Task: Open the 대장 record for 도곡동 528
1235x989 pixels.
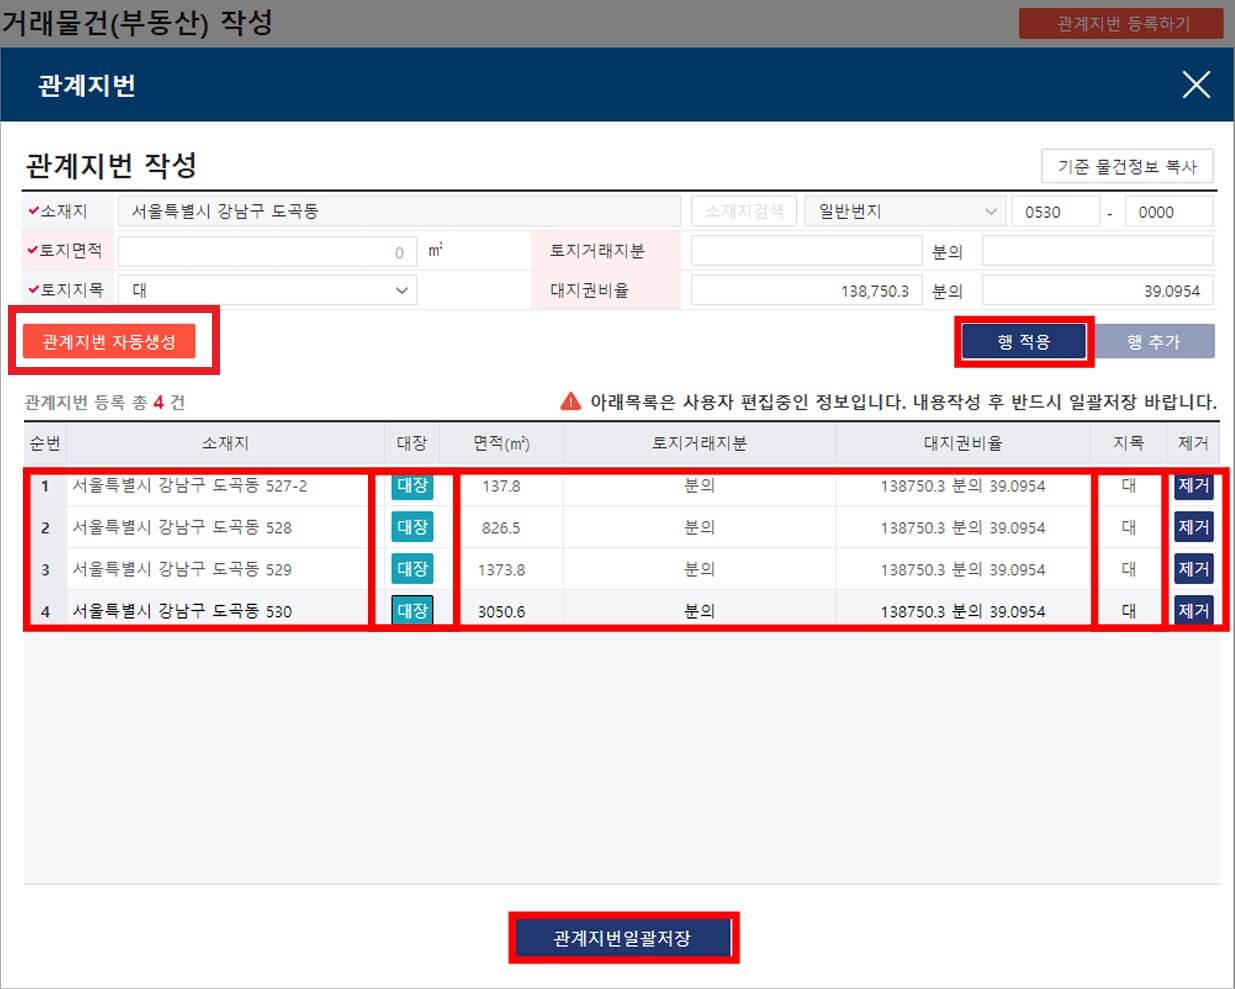Action: 413,527
